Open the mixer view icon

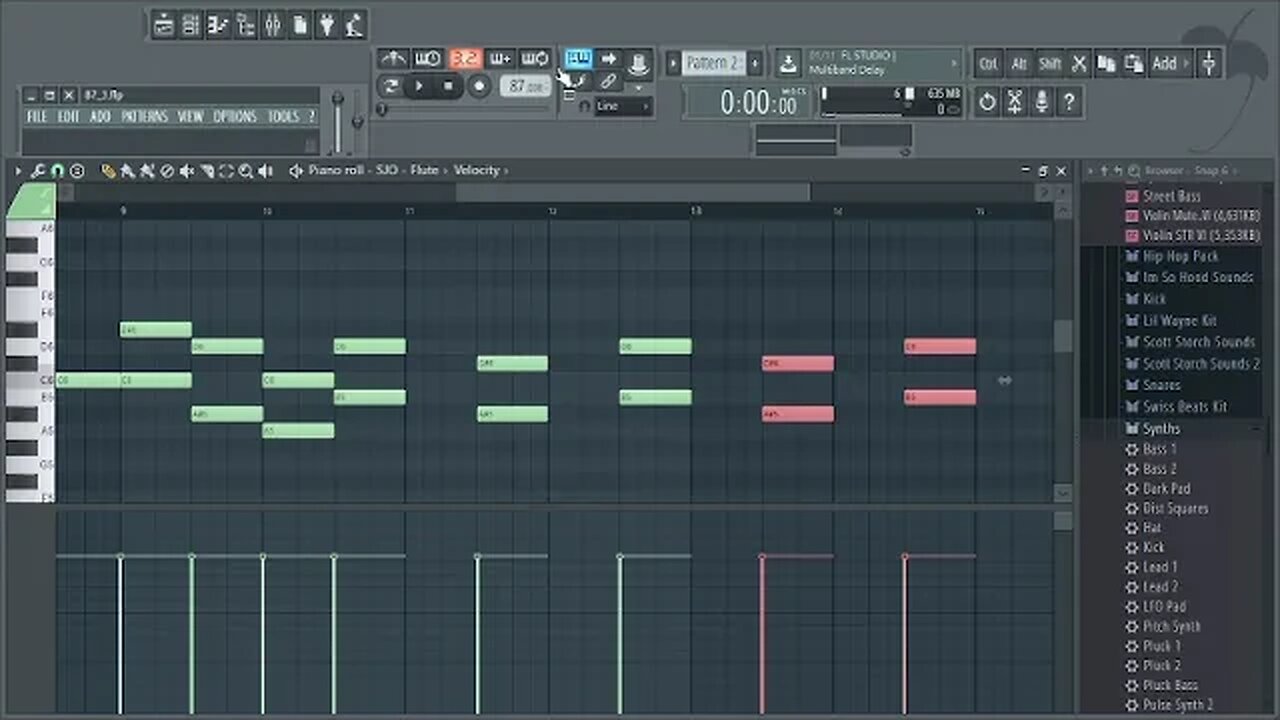point(272,24)
